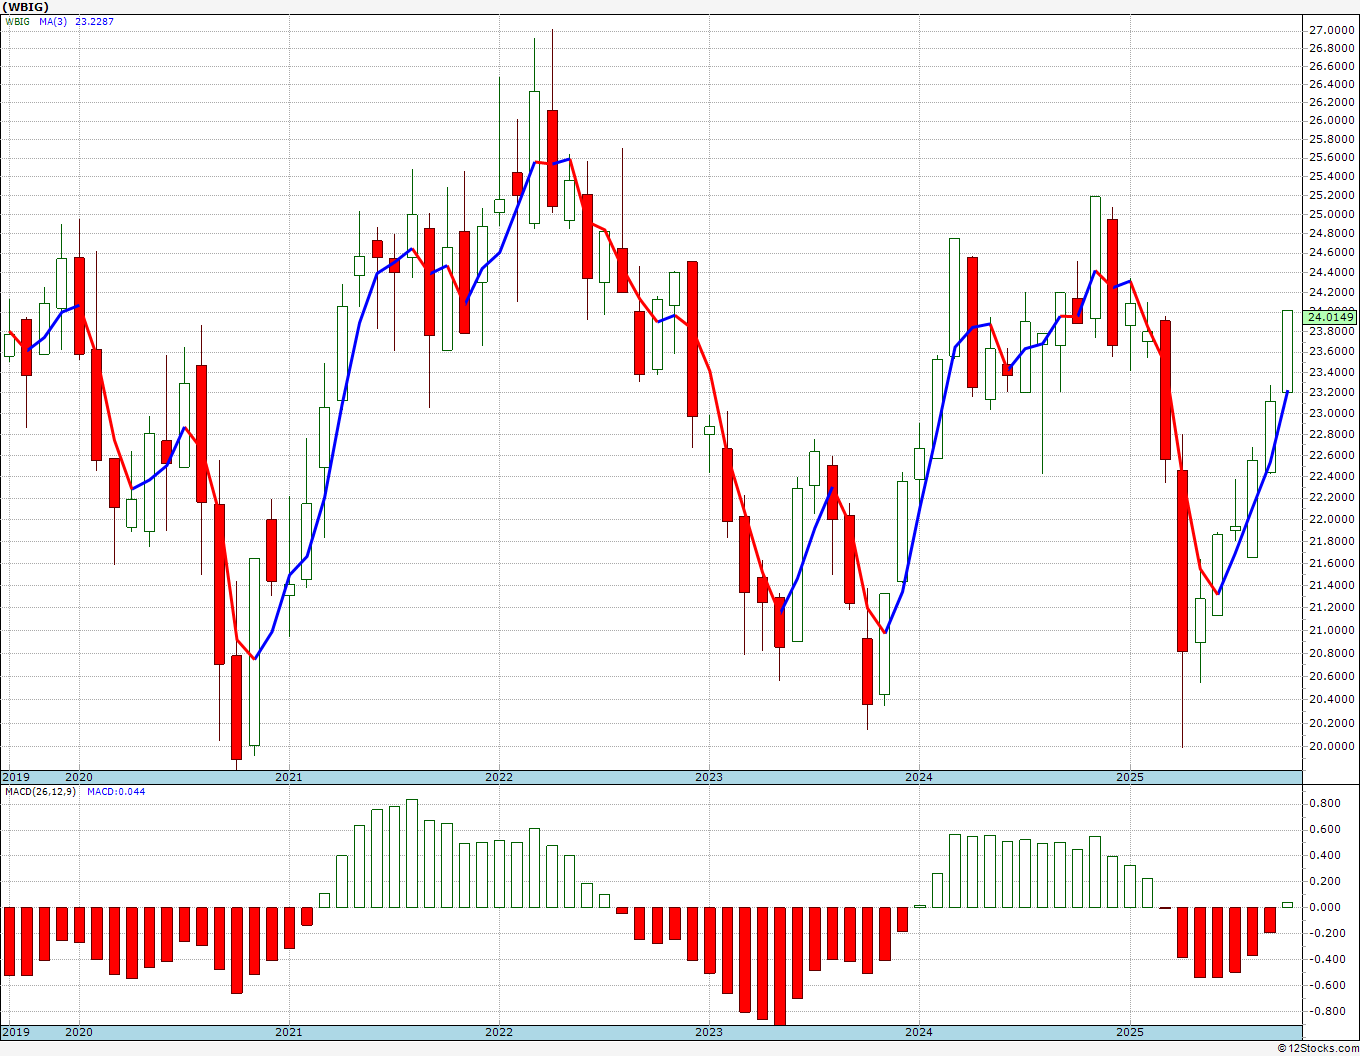1360x1056 pixels.
Task: Click the current price tag 24.0149
Action: 1331,317
